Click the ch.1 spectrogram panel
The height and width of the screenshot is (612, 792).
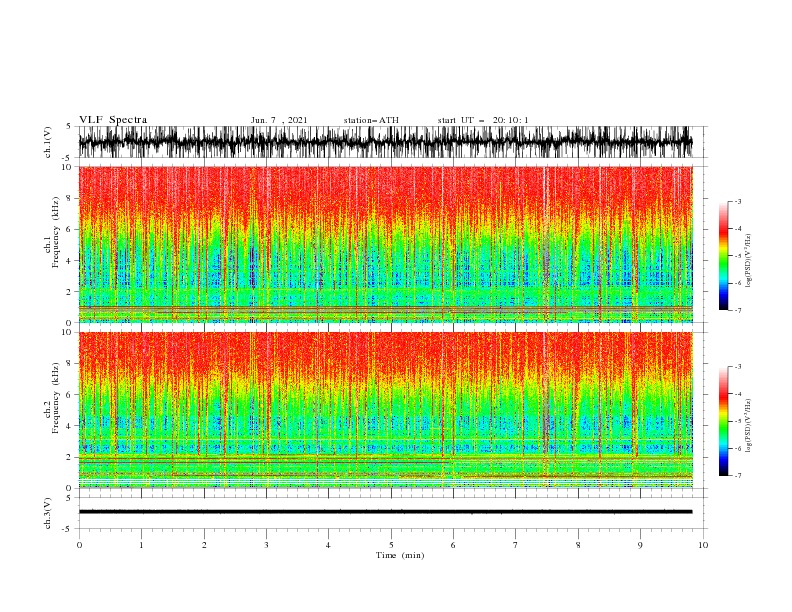pyautogui.click(x=385, y=244)
